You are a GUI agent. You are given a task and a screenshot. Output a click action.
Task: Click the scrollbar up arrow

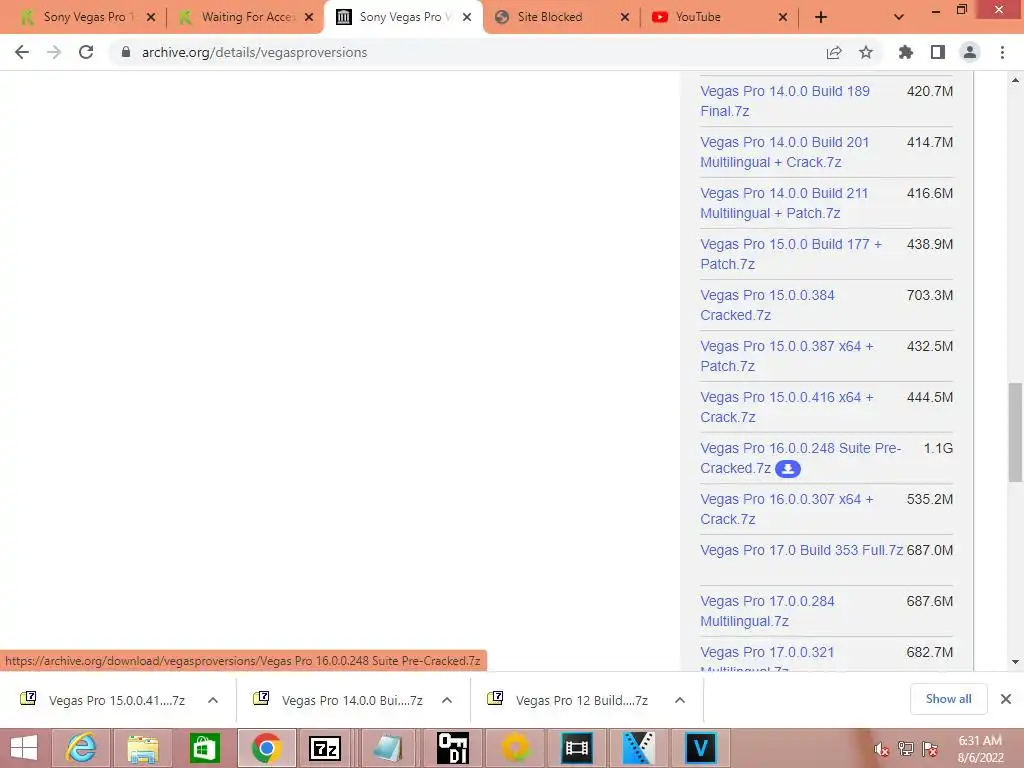[1015, 80]
